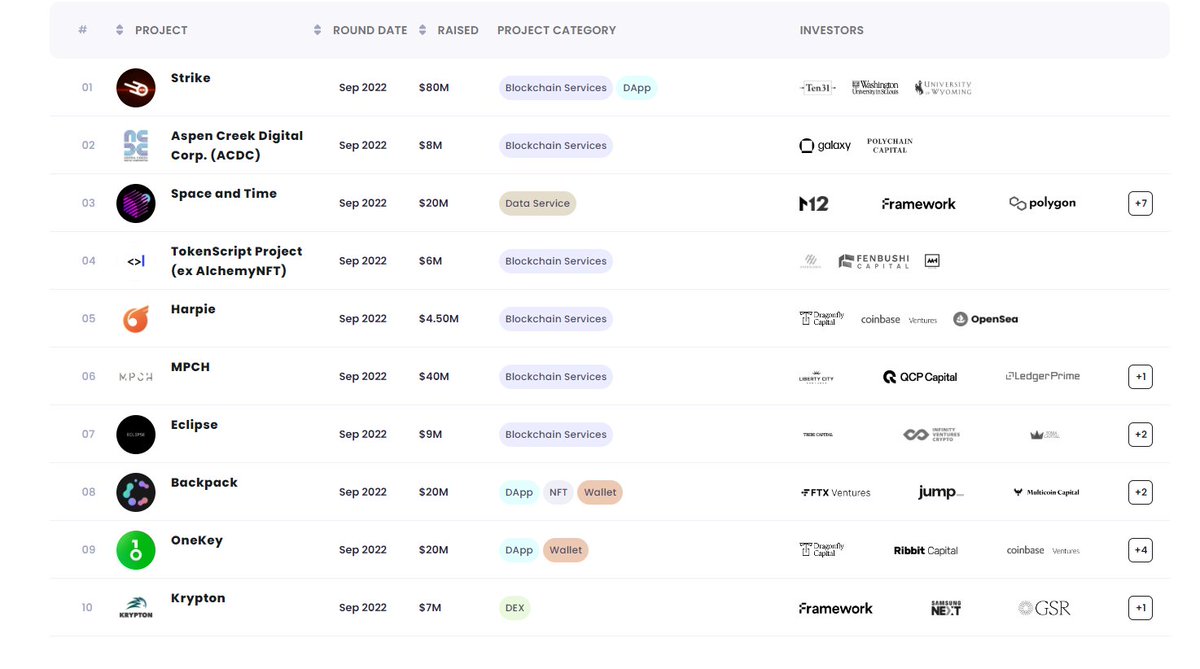
Task: Click the Wallet tag in OneKey row
Action: (x=566, y=550)
